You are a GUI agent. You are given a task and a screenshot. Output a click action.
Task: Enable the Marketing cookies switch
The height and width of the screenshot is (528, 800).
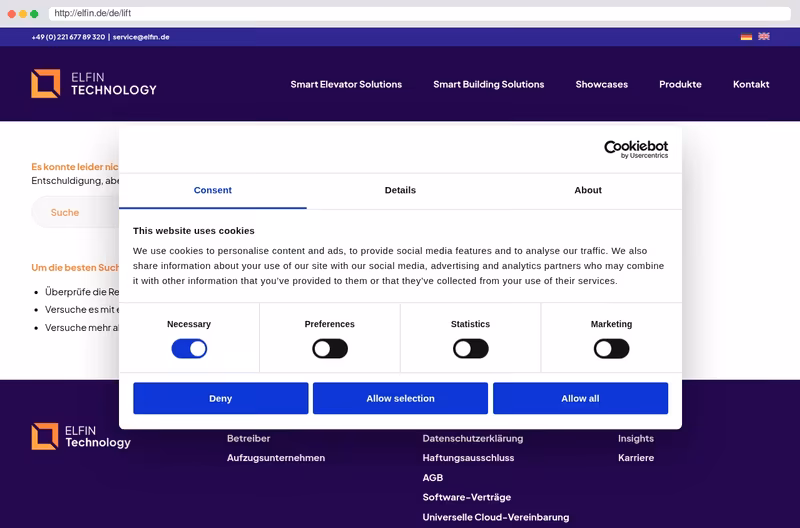click(x=611, y=349)
